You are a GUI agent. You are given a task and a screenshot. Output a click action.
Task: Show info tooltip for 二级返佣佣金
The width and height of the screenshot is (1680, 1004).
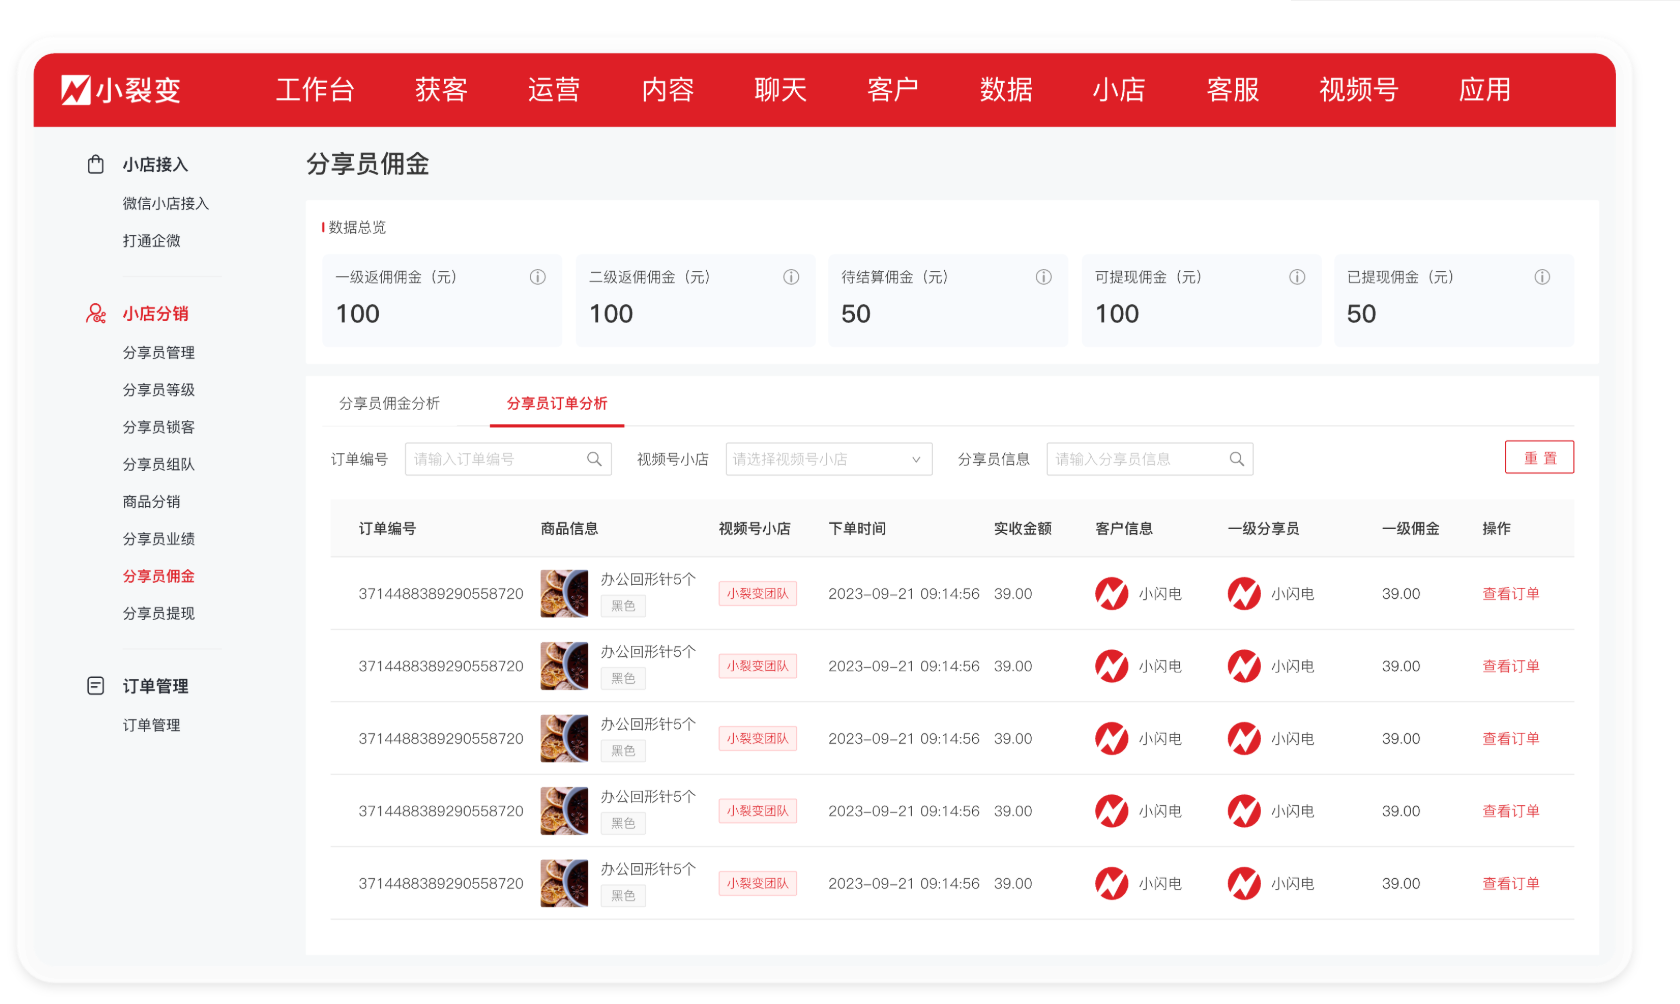(x=791, y=277)
